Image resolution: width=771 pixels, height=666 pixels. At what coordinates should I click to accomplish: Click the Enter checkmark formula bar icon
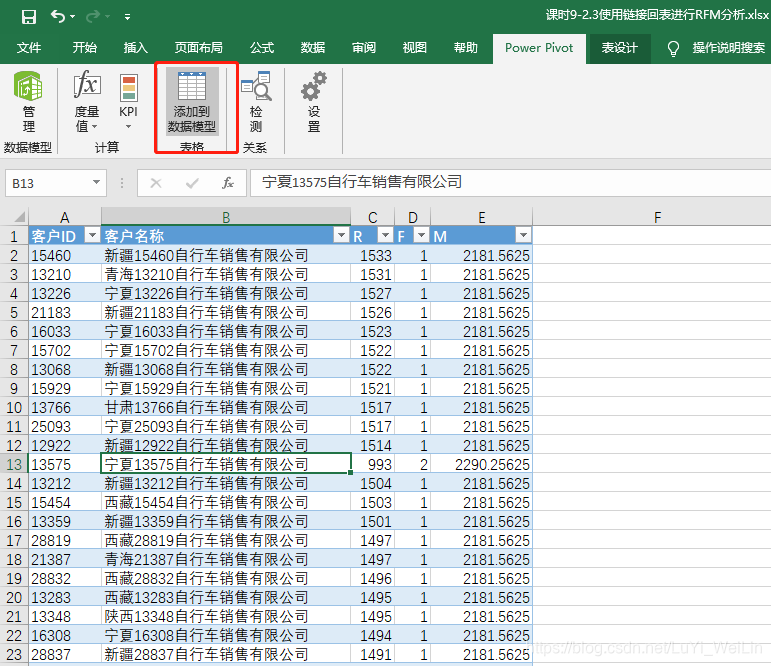192,183
